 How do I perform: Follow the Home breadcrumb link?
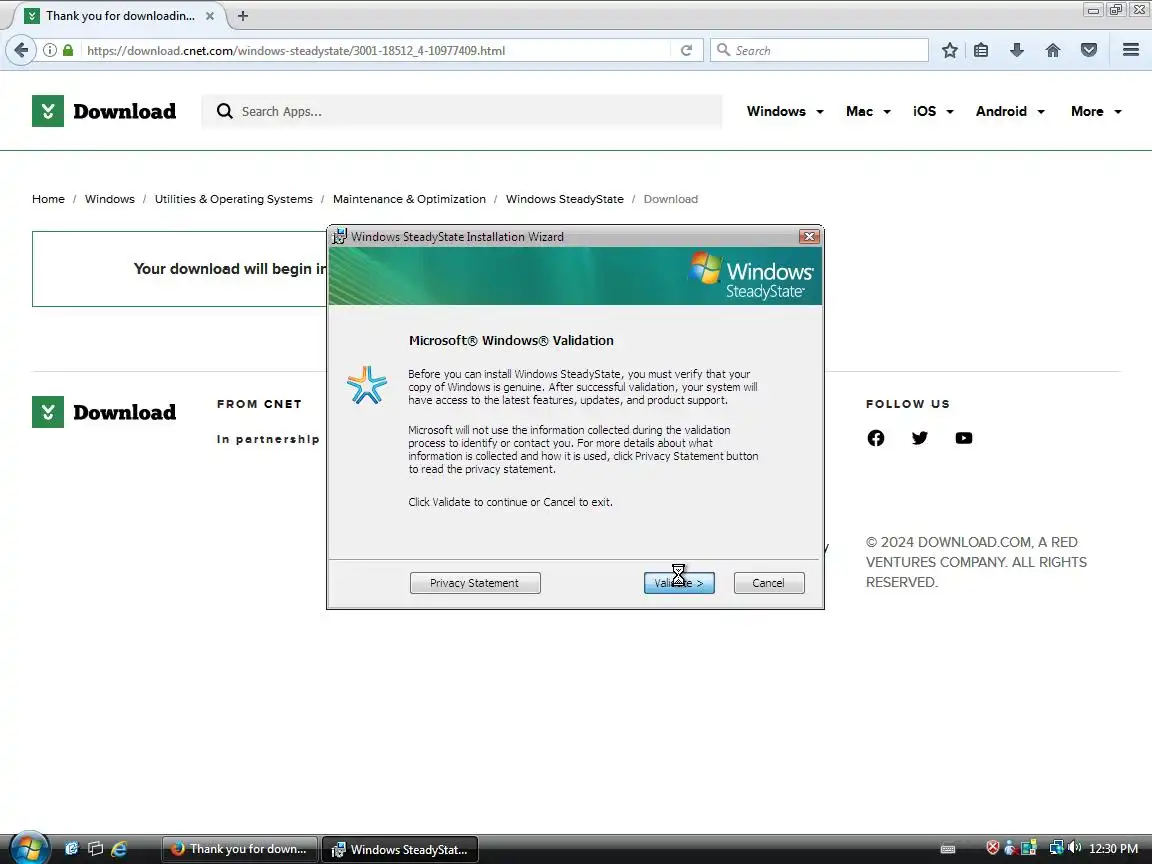(x=48, y=199)
